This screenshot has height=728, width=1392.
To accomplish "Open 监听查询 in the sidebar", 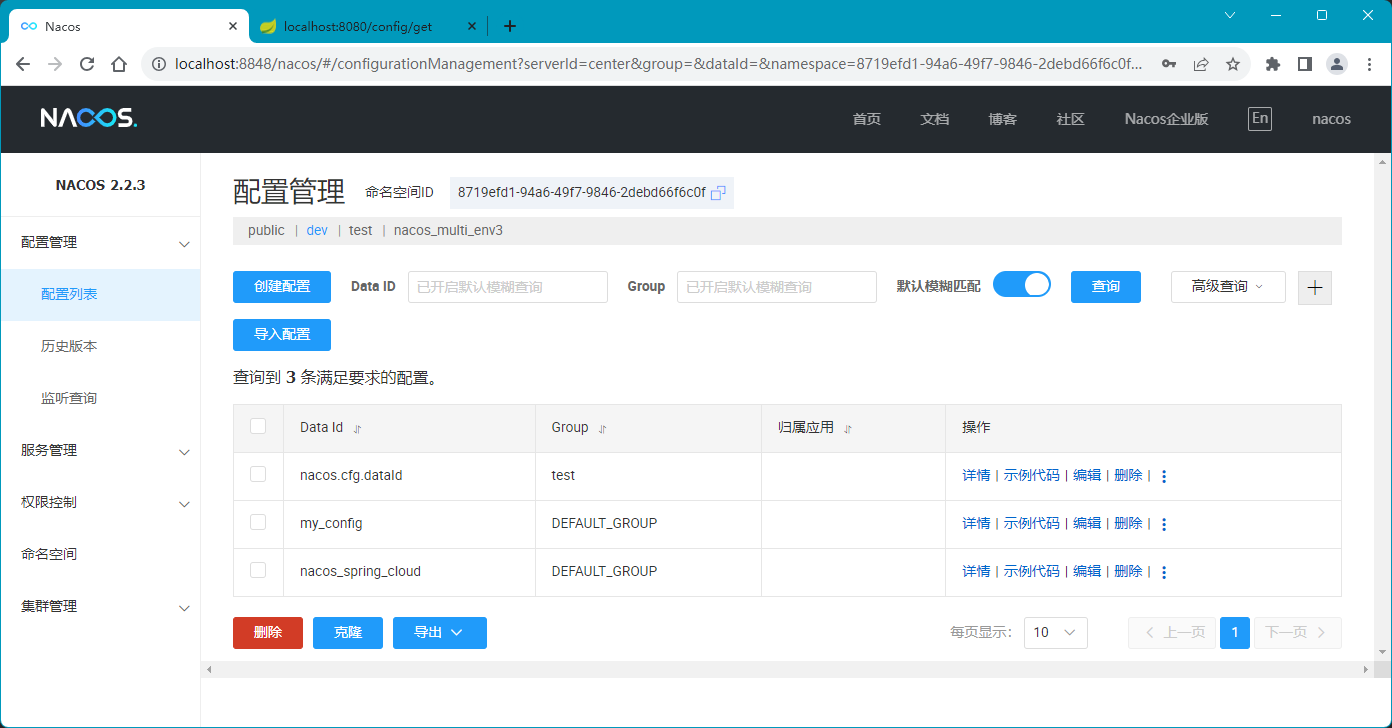I will pos(100,399).
